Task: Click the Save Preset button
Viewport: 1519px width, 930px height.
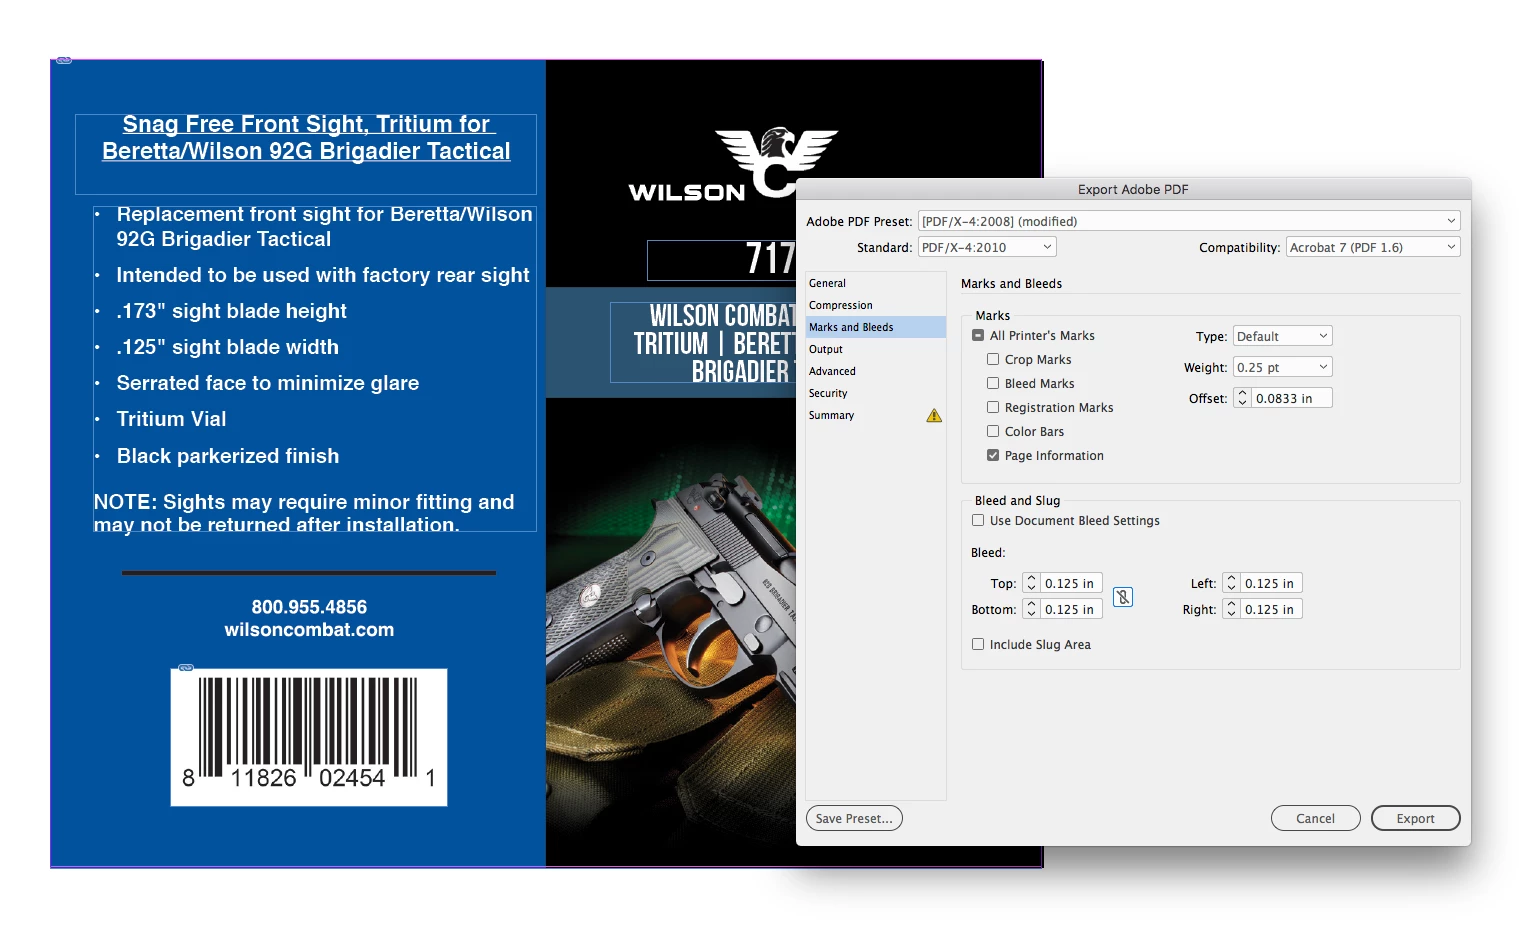Action: (x=854, y=819)
